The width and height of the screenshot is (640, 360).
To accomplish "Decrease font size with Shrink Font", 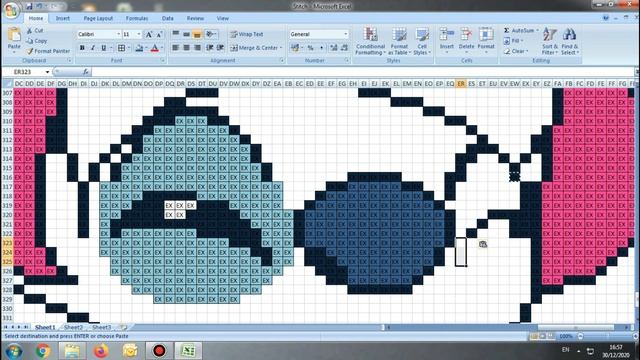I will (x=159, y=35).
